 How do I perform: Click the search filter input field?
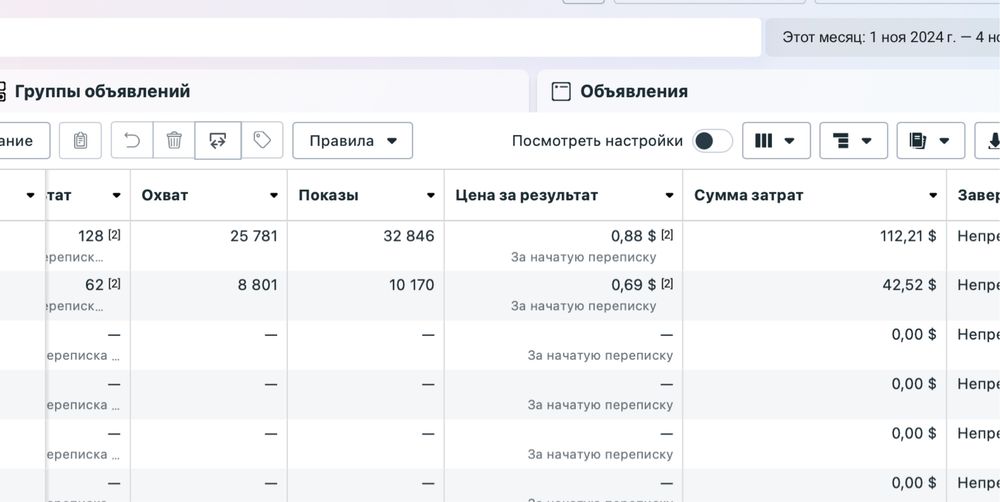[381, 37]
